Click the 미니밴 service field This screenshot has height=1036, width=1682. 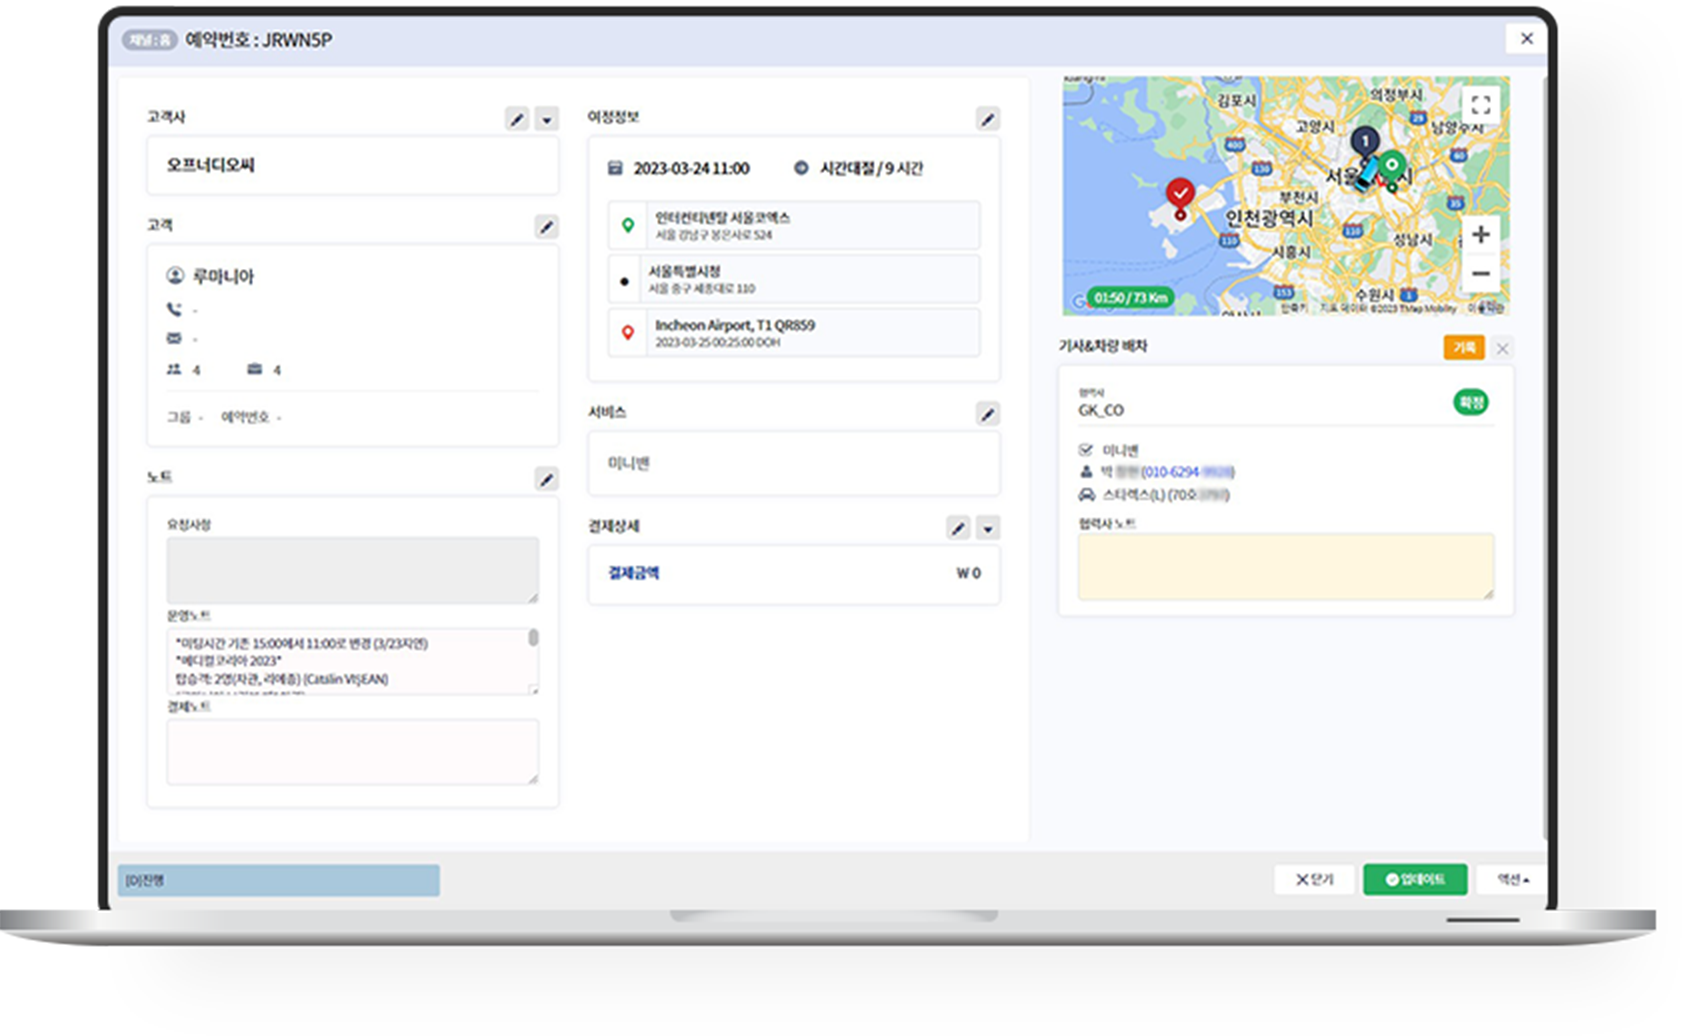[794, 463]
